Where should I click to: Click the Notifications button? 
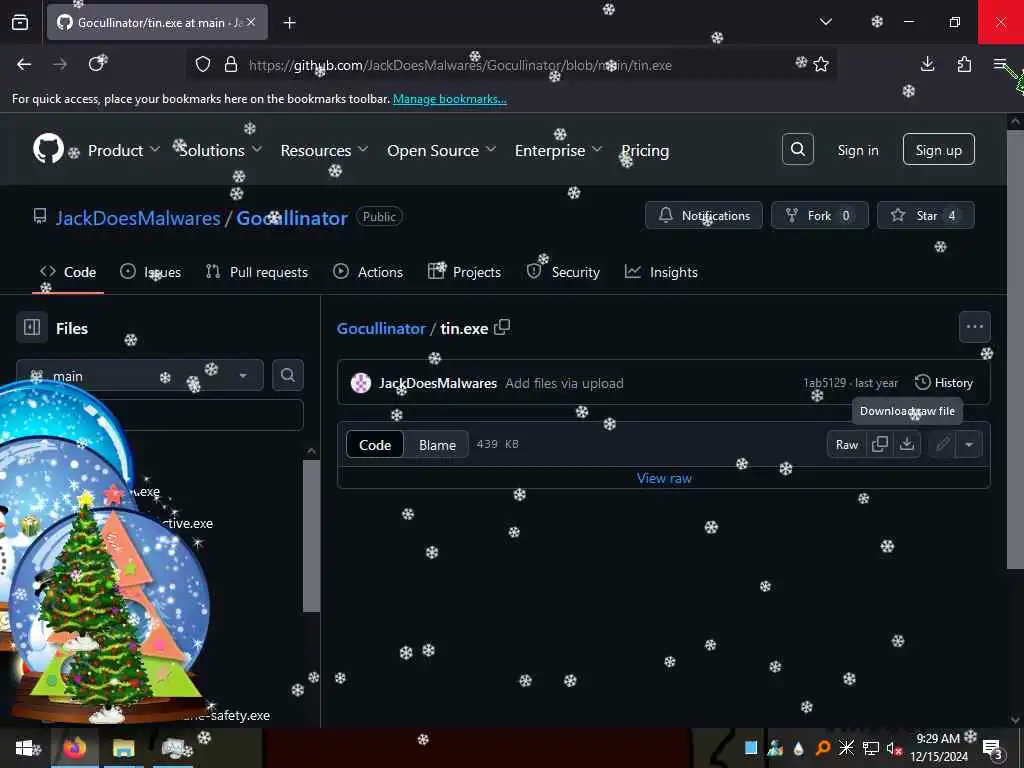click(x=703, y=215)
